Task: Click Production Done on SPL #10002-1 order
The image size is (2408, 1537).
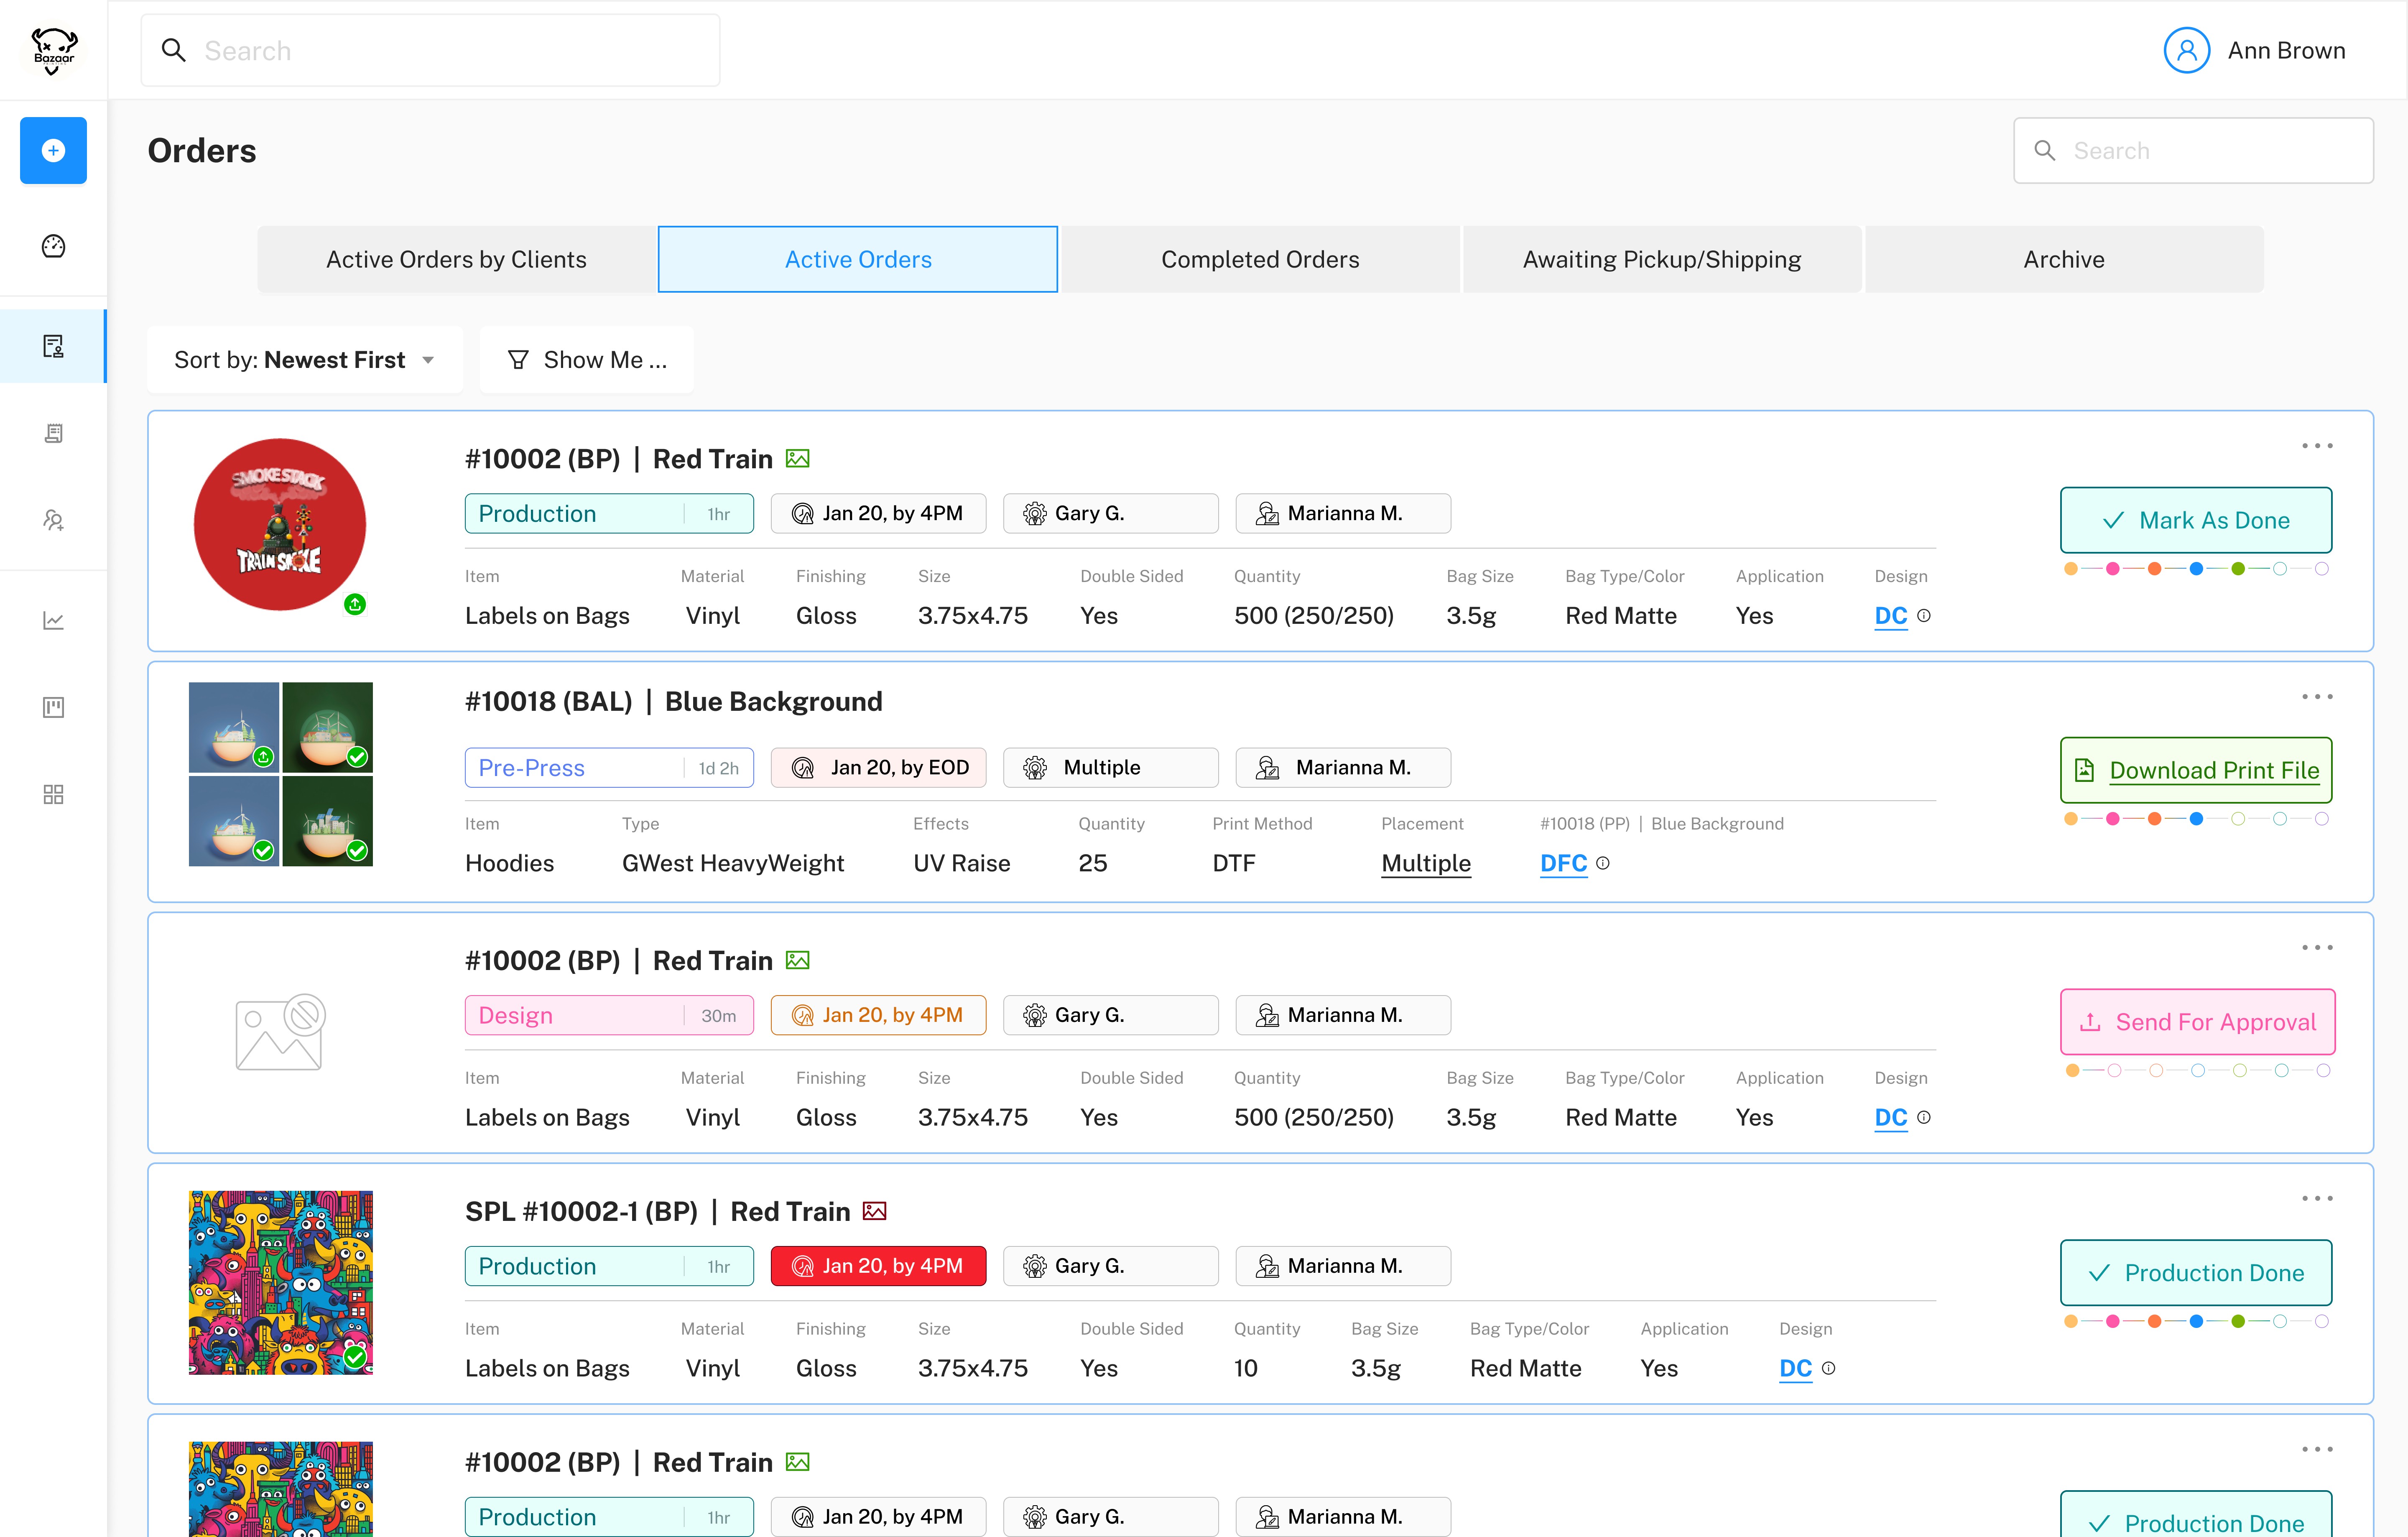Action: click(x=2196, y=1273)
